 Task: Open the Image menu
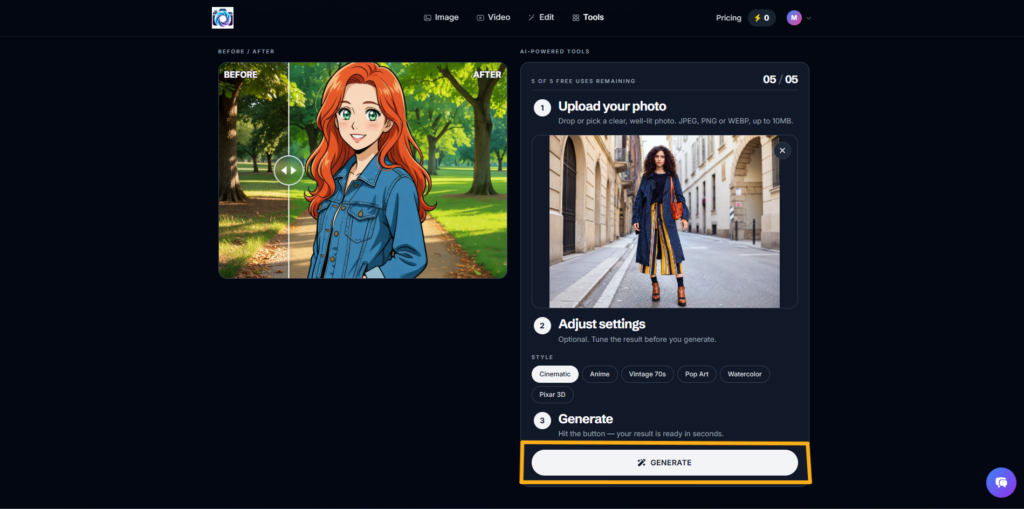441,18
